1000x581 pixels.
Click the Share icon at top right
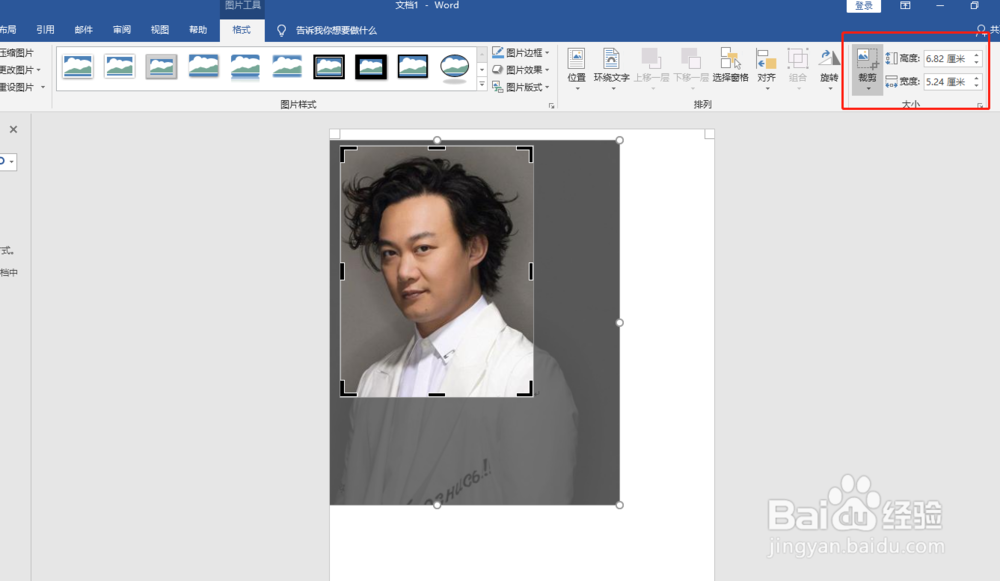pyautogui.click(x=982, y=30)
